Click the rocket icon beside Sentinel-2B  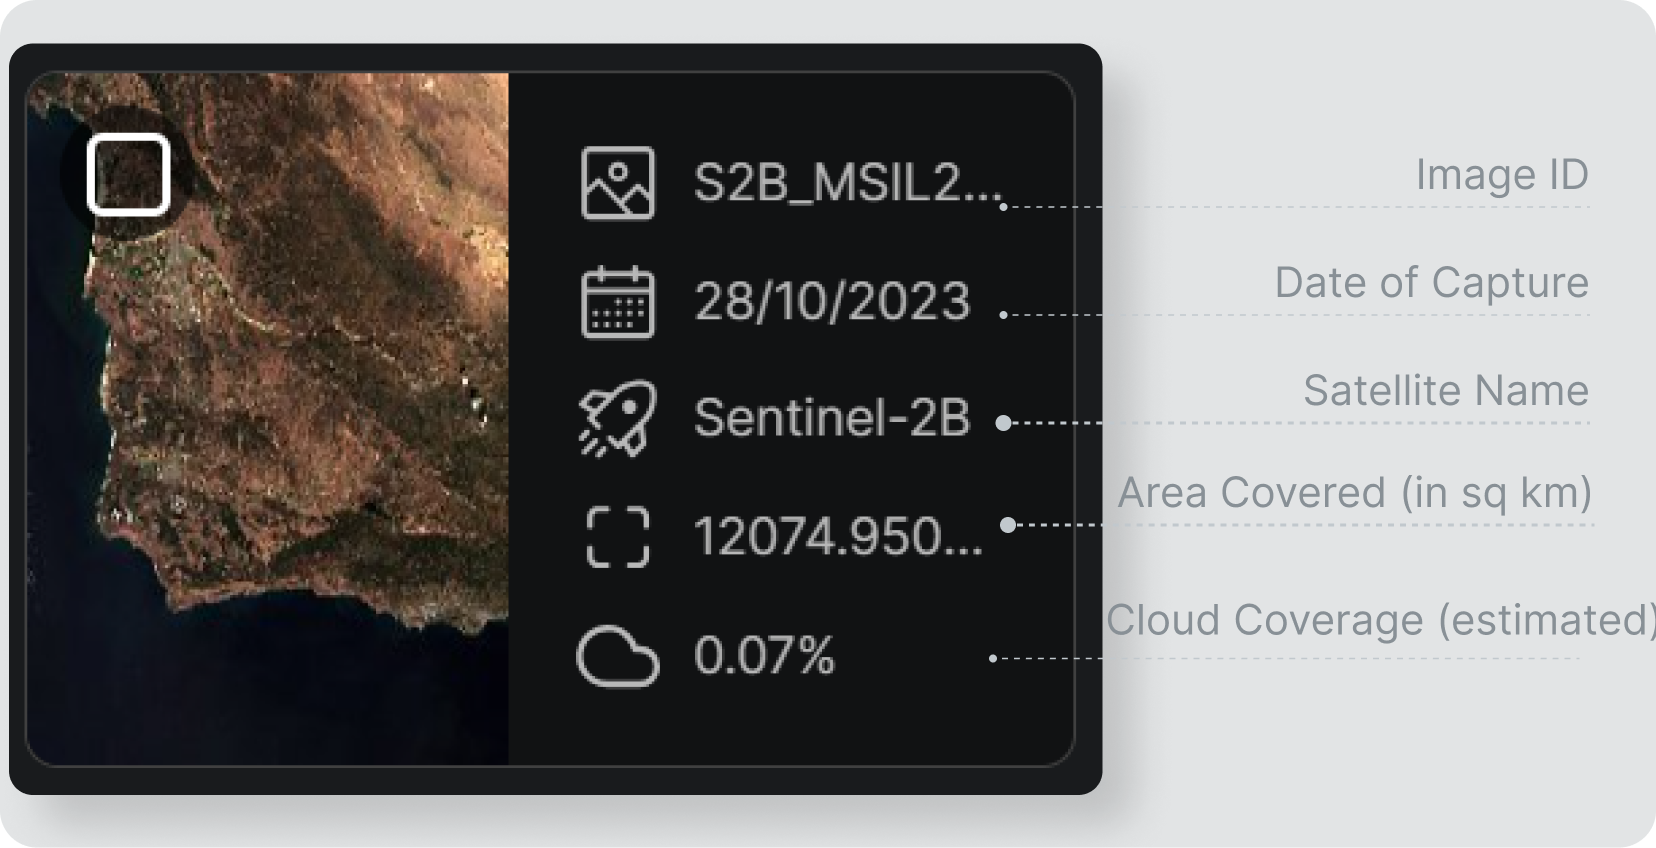[618, 418]
